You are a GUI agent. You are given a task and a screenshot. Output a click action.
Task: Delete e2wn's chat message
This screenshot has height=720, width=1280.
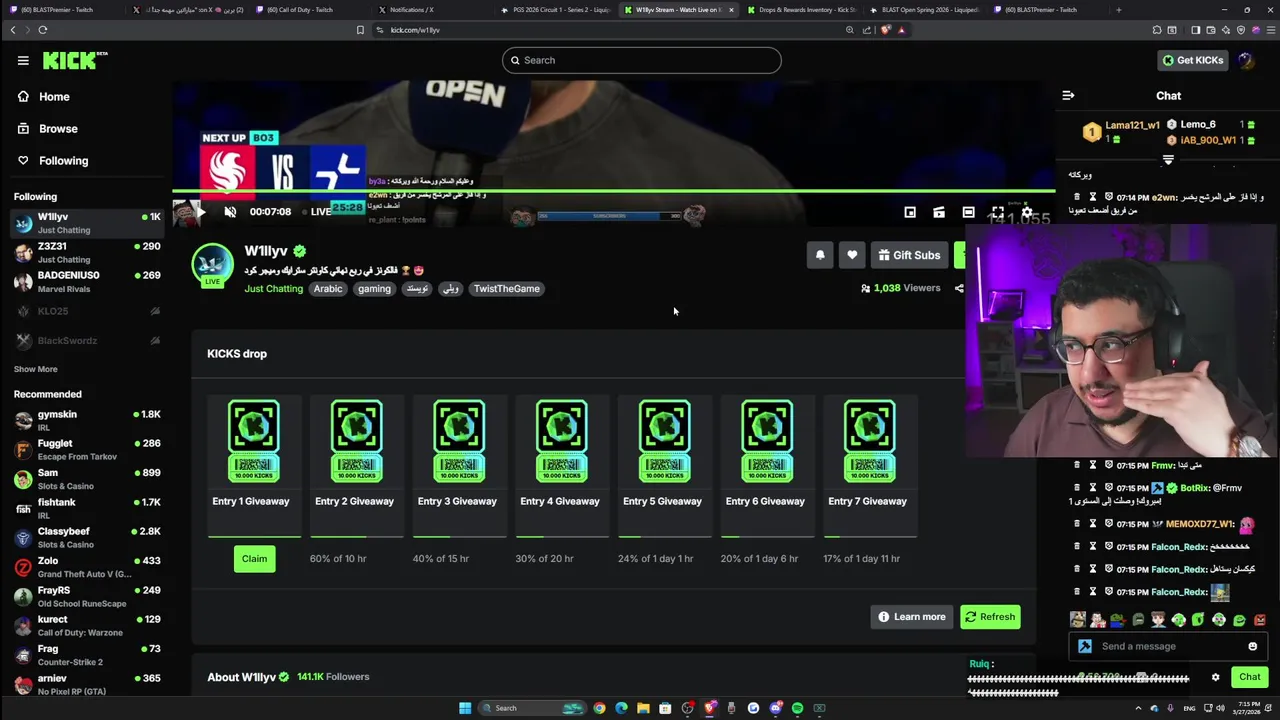(1077, 198)
